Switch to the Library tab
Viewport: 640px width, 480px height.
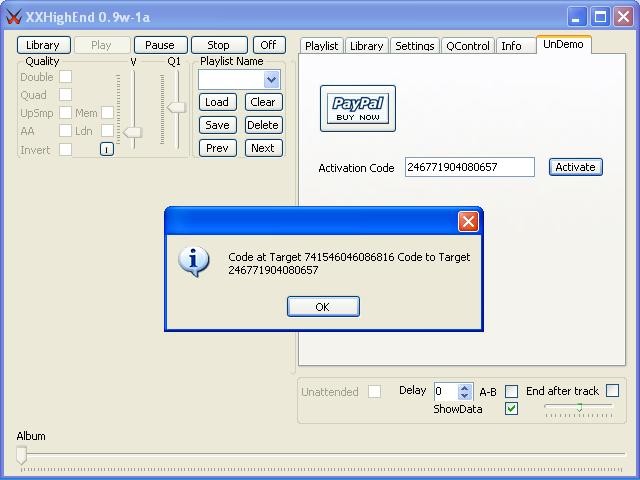point(367,46)
